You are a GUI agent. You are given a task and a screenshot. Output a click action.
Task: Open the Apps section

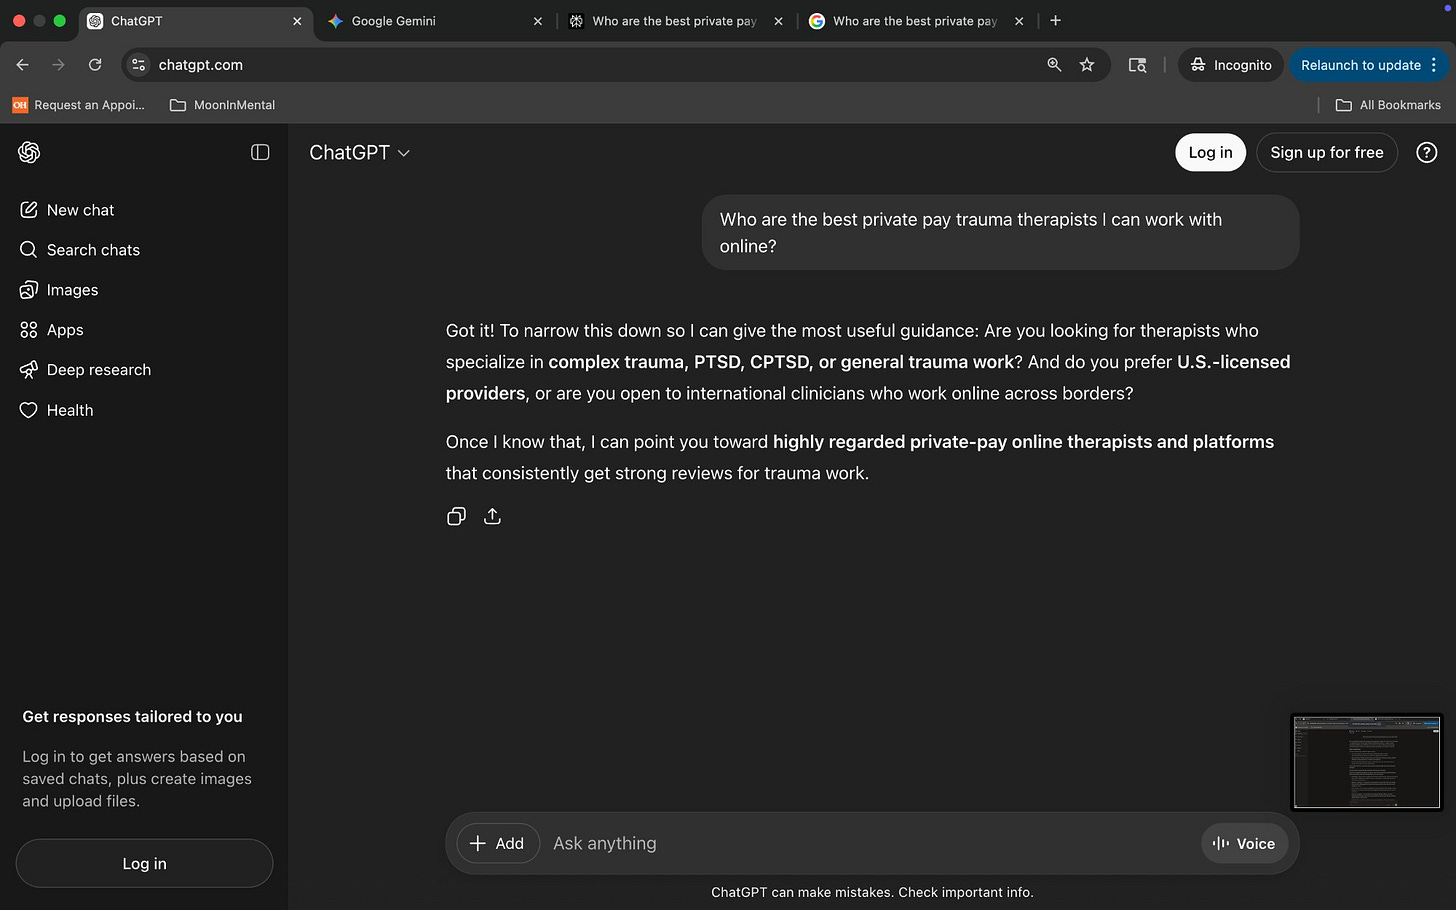[x=51, y=330]
